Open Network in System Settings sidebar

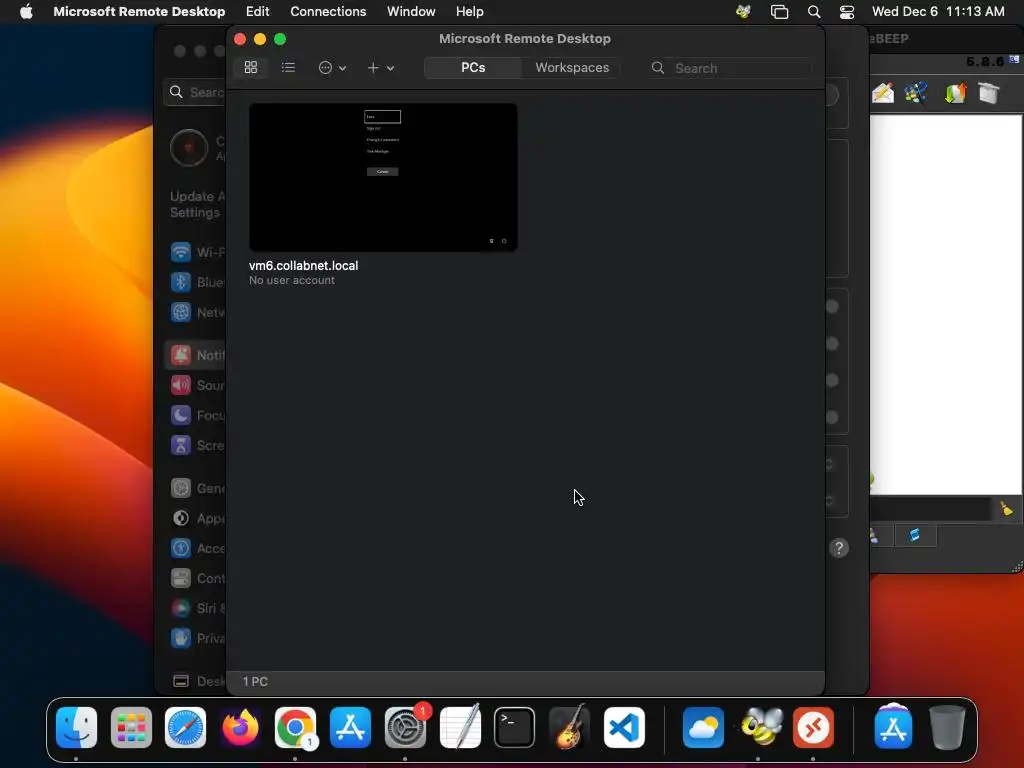196,312
